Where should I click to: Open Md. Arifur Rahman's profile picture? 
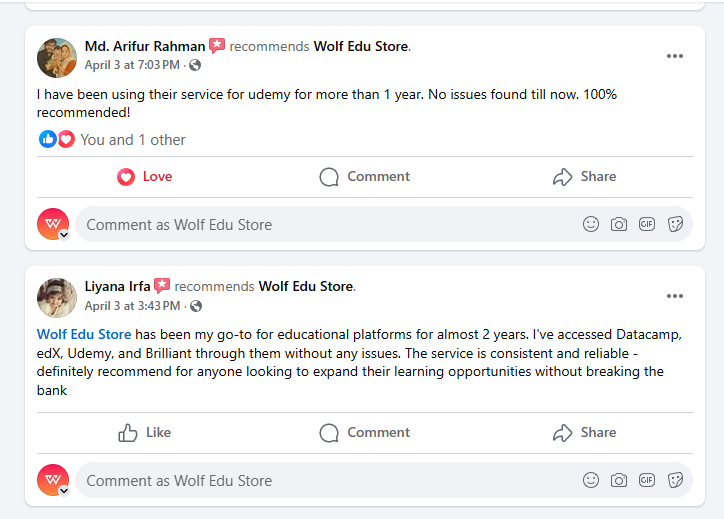(x=57, y=58)
